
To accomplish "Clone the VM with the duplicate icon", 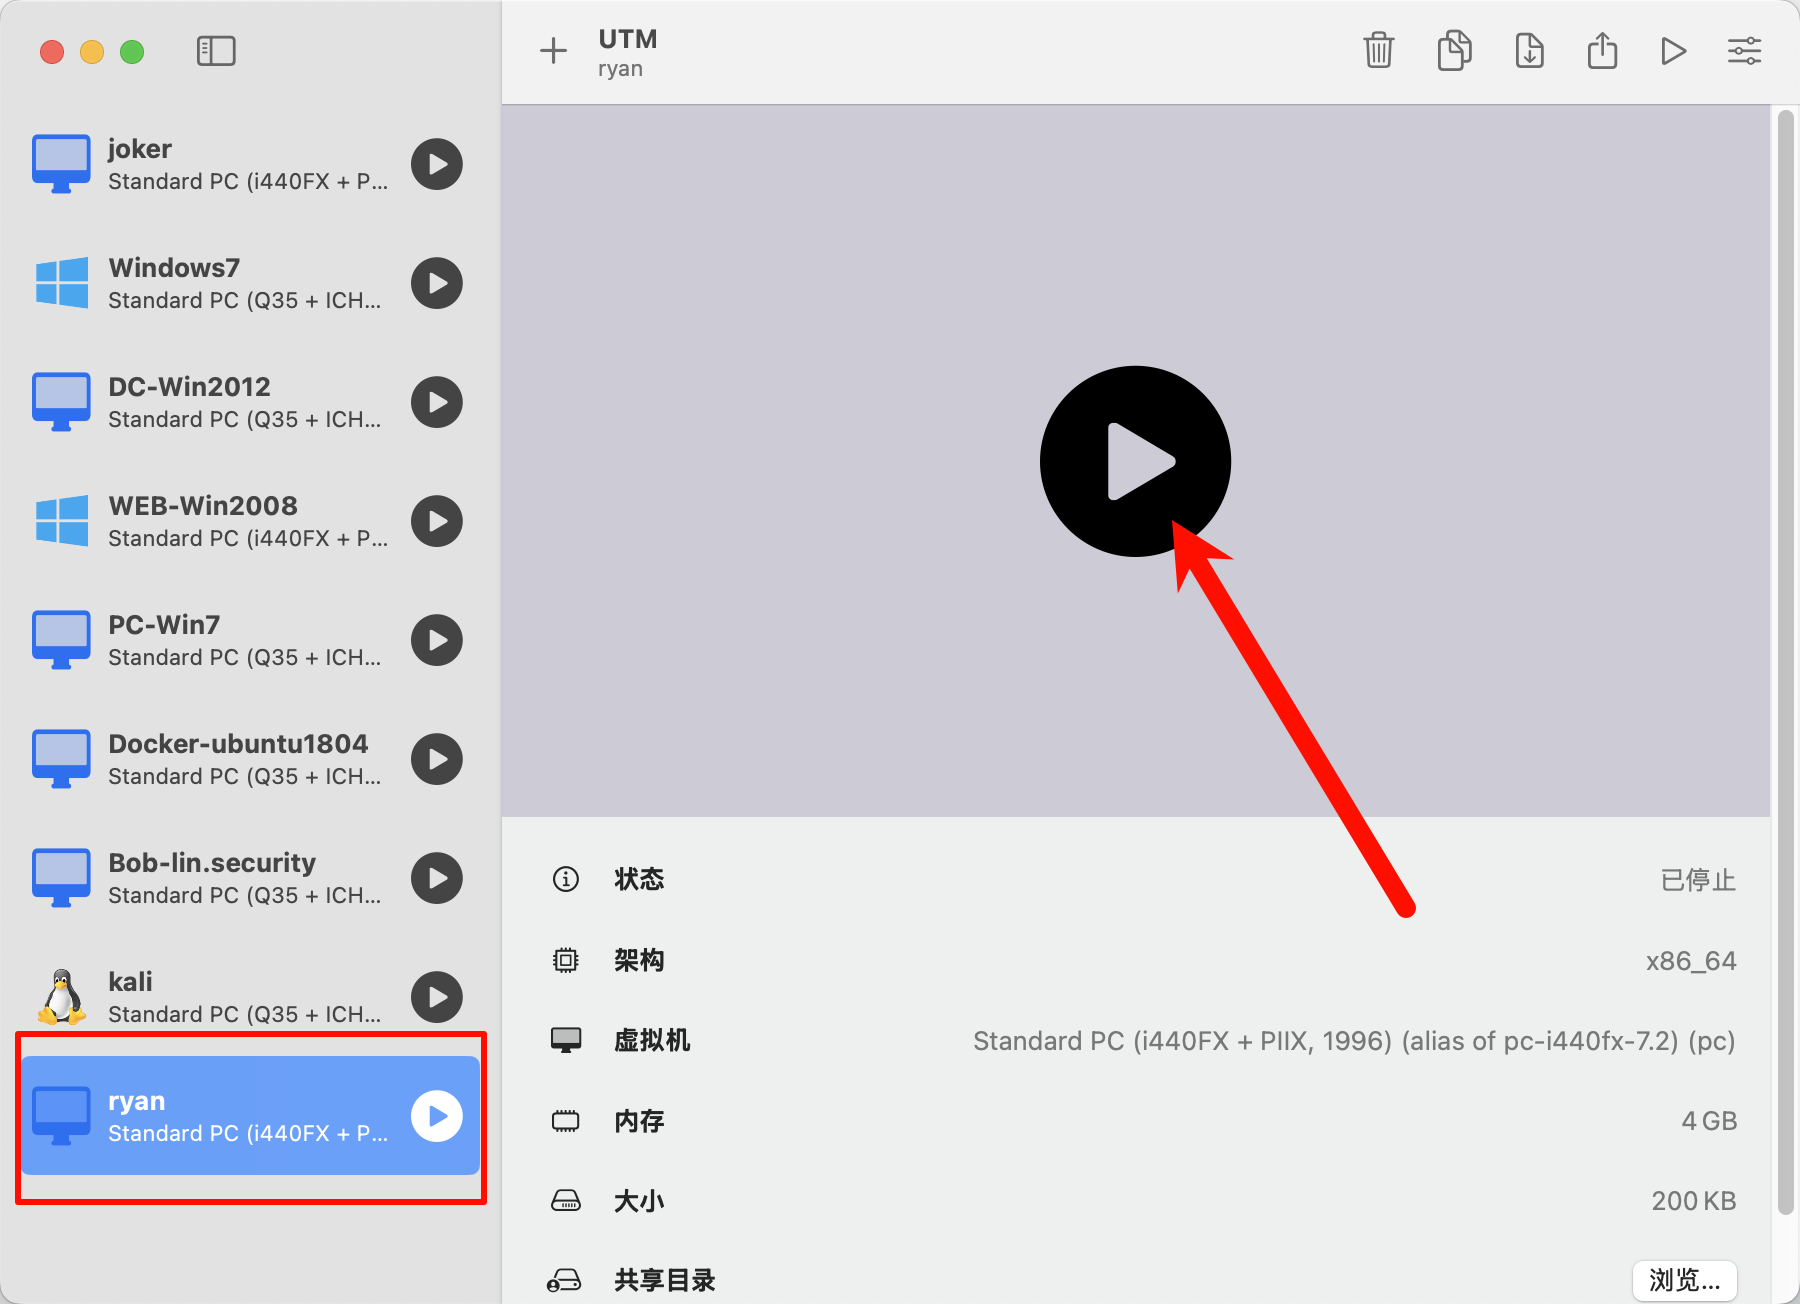I will 1454,50.
